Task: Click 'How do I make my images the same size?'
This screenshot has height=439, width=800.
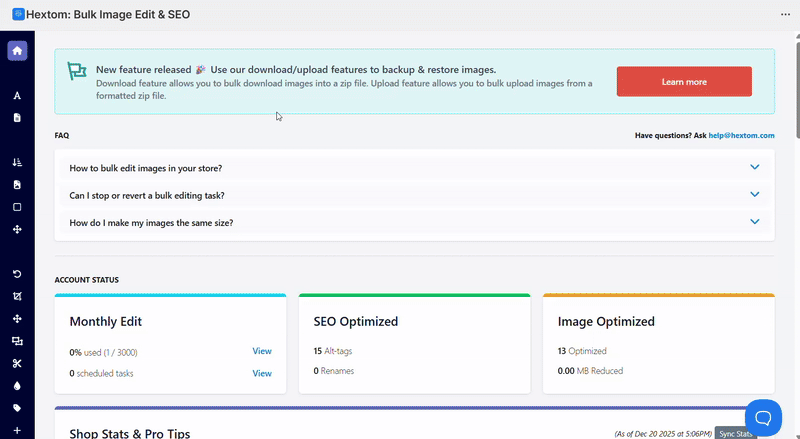Action: pos(151,223)
